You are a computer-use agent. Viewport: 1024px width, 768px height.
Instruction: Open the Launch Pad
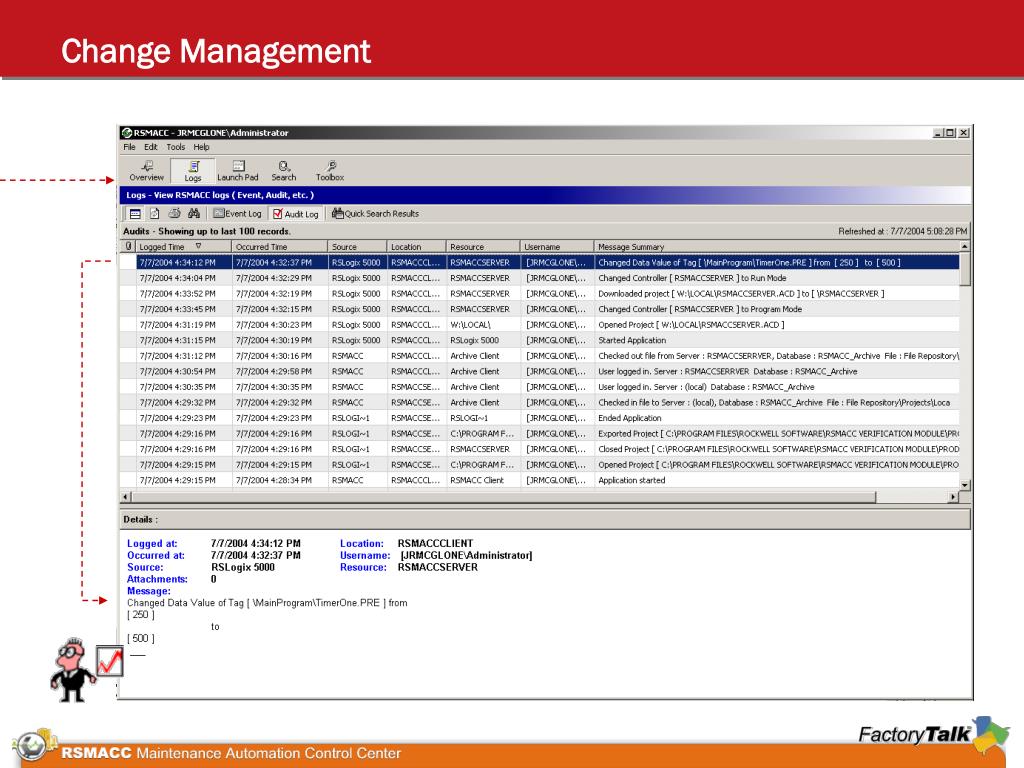238,171
